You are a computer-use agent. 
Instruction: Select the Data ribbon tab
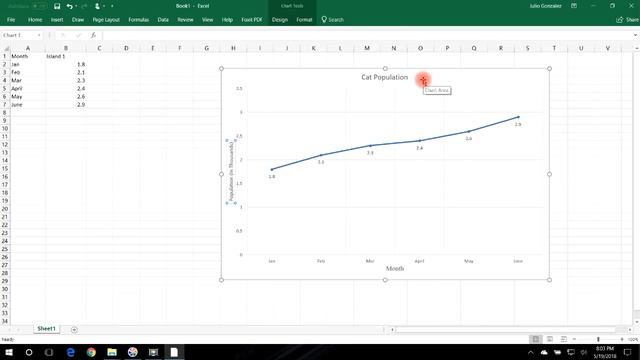[x=163, y=20]
